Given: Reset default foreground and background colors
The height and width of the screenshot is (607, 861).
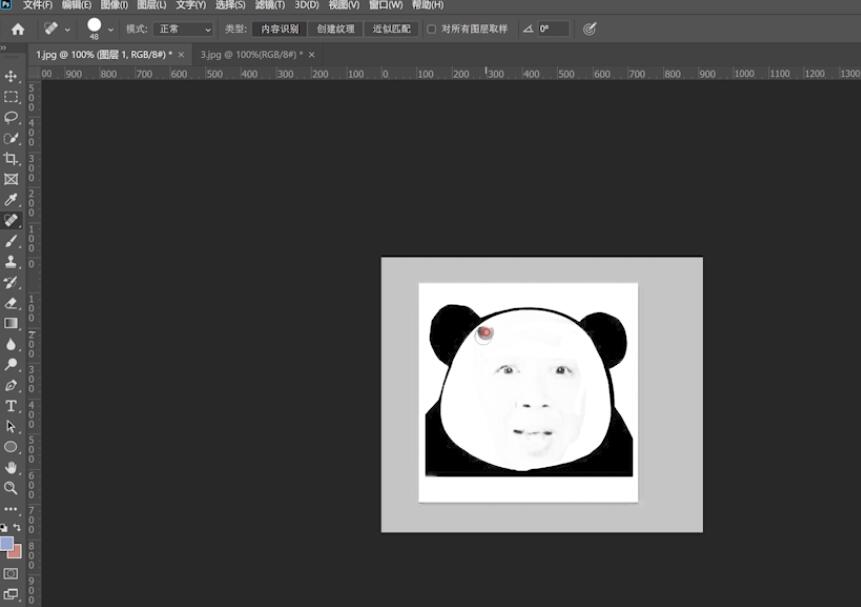Looking at the screenshot, I should pos(4,528).
